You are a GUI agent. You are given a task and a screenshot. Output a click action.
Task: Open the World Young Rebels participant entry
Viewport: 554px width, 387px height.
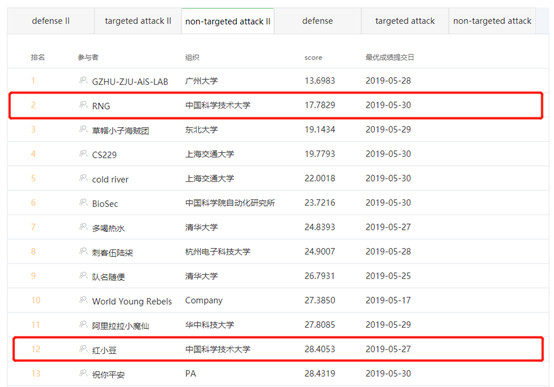132,301
